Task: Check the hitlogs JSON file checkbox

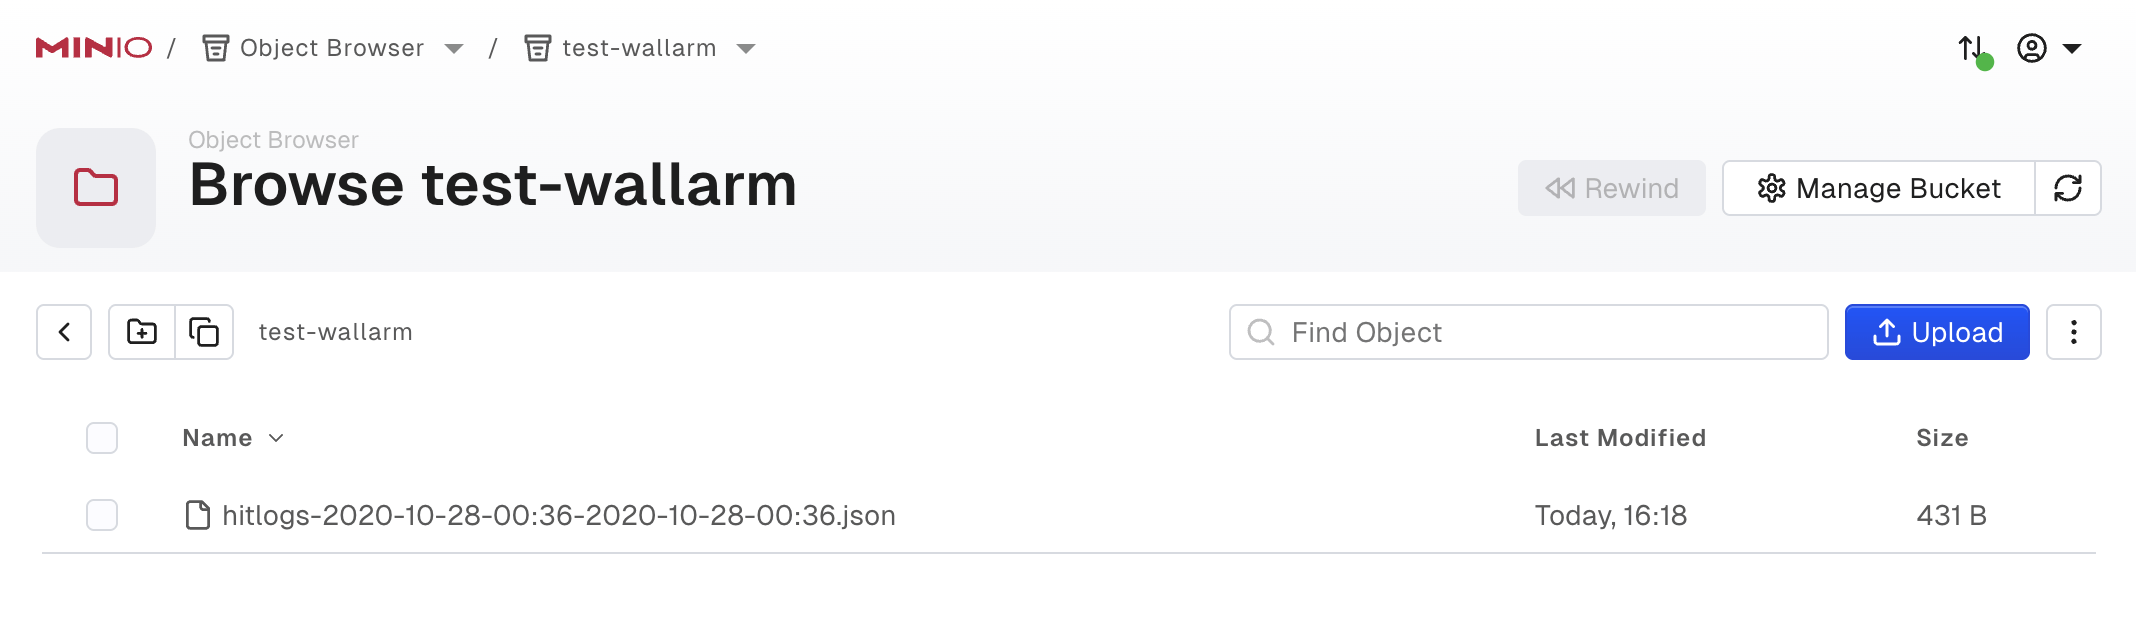Action: [x=102, y=515]
